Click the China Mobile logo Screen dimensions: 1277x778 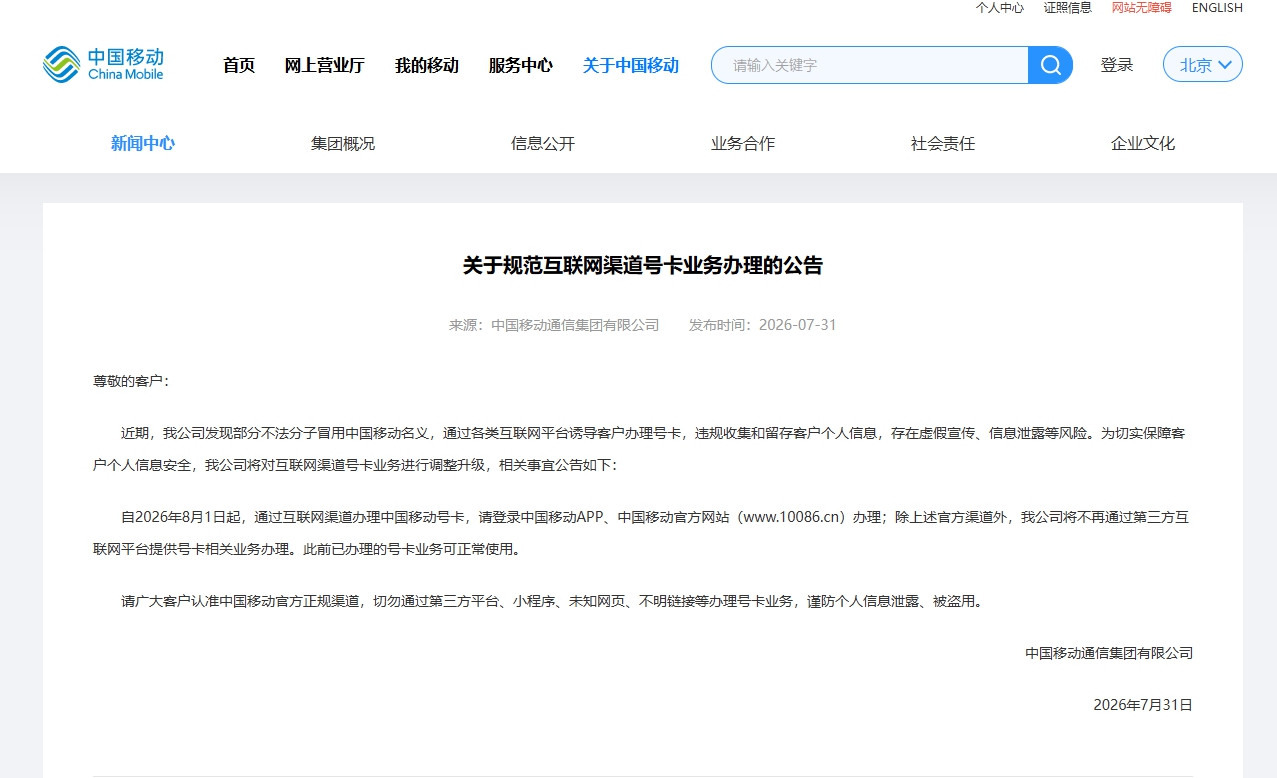[x=103, y=64]
